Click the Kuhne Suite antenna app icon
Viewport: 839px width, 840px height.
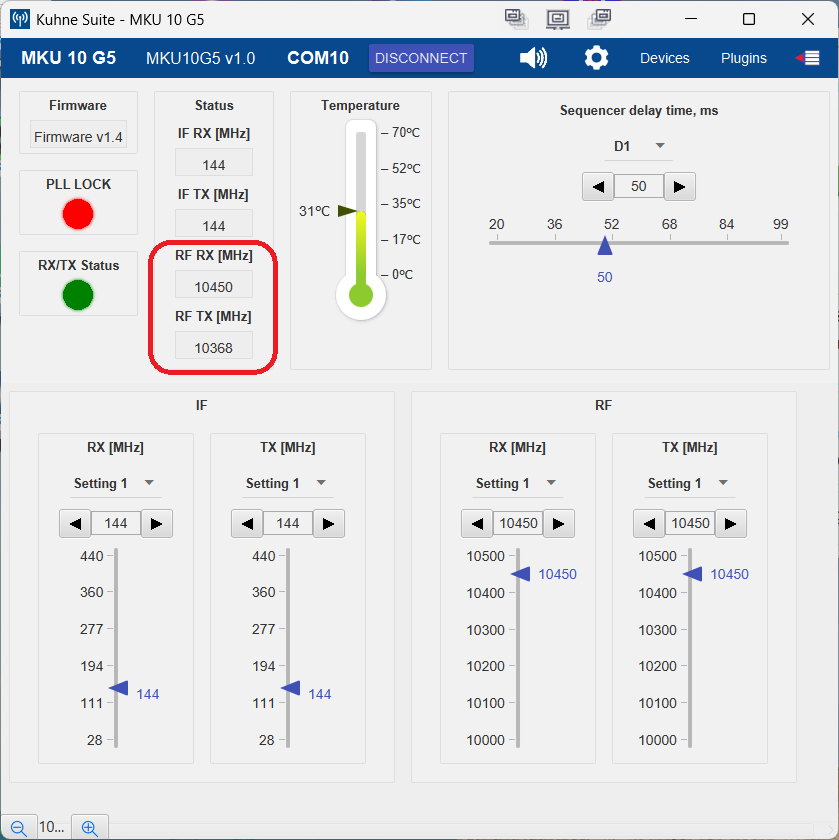pos(20,19)
